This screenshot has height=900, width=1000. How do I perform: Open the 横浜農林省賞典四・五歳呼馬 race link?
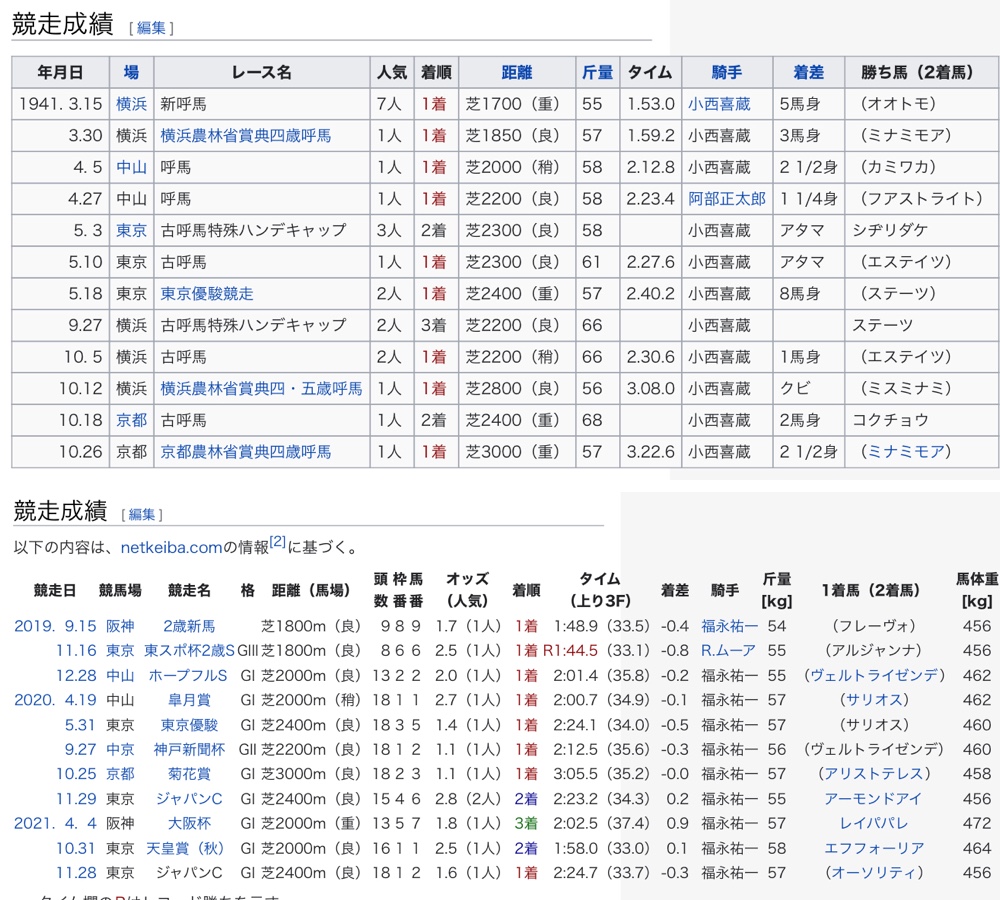(x=261, y=388)
